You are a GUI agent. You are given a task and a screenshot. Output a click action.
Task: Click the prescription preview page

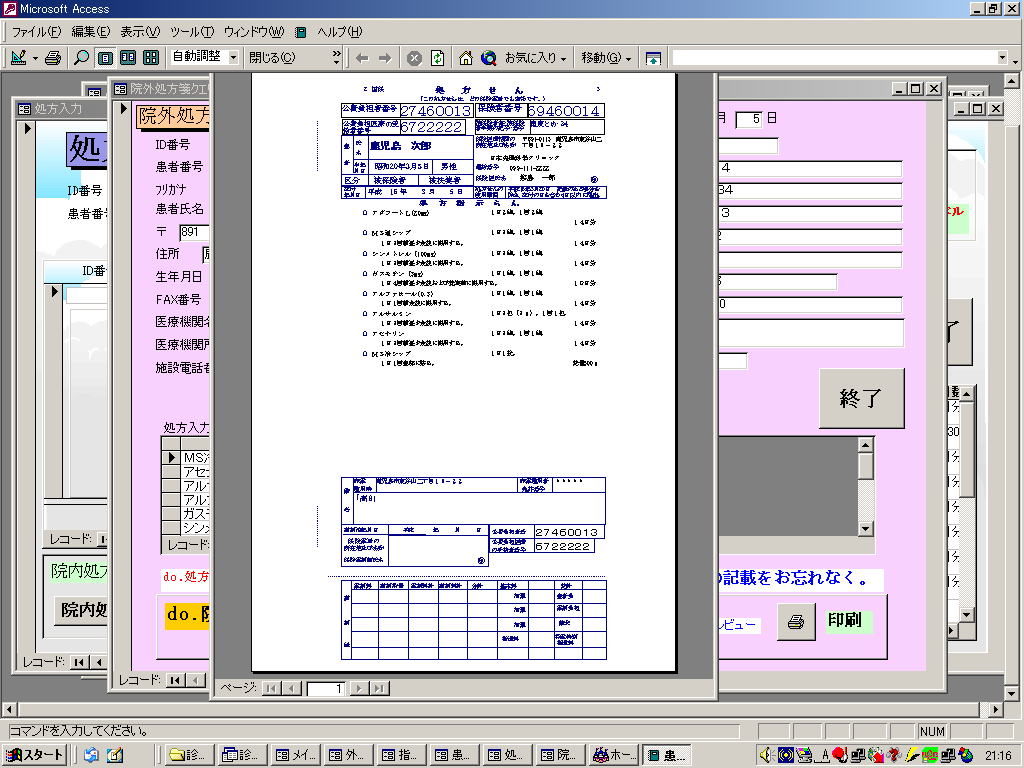[x=464, y=372]
